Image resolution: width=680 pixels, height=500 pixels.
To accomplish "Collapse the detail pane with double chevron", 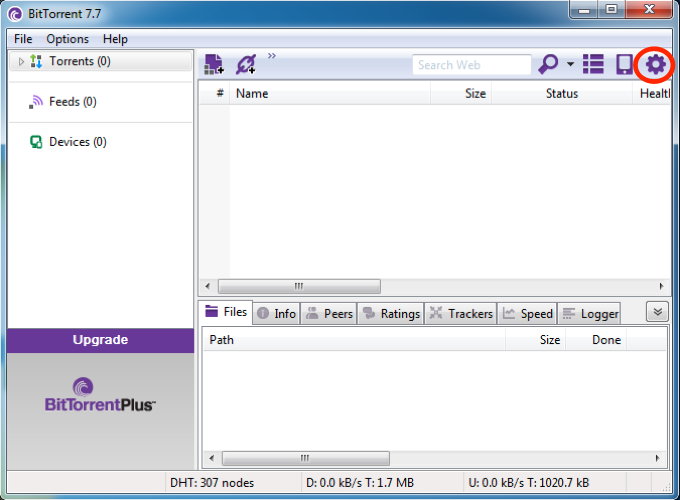I will pos(657,312).
